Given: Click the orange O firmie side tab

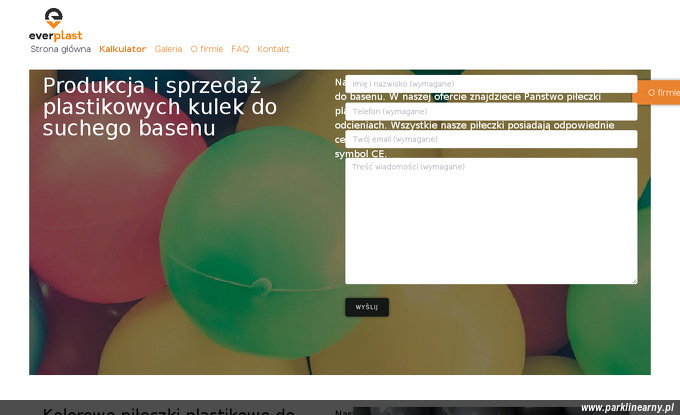Looking at the screenshot, I should [x=656, y=92].
